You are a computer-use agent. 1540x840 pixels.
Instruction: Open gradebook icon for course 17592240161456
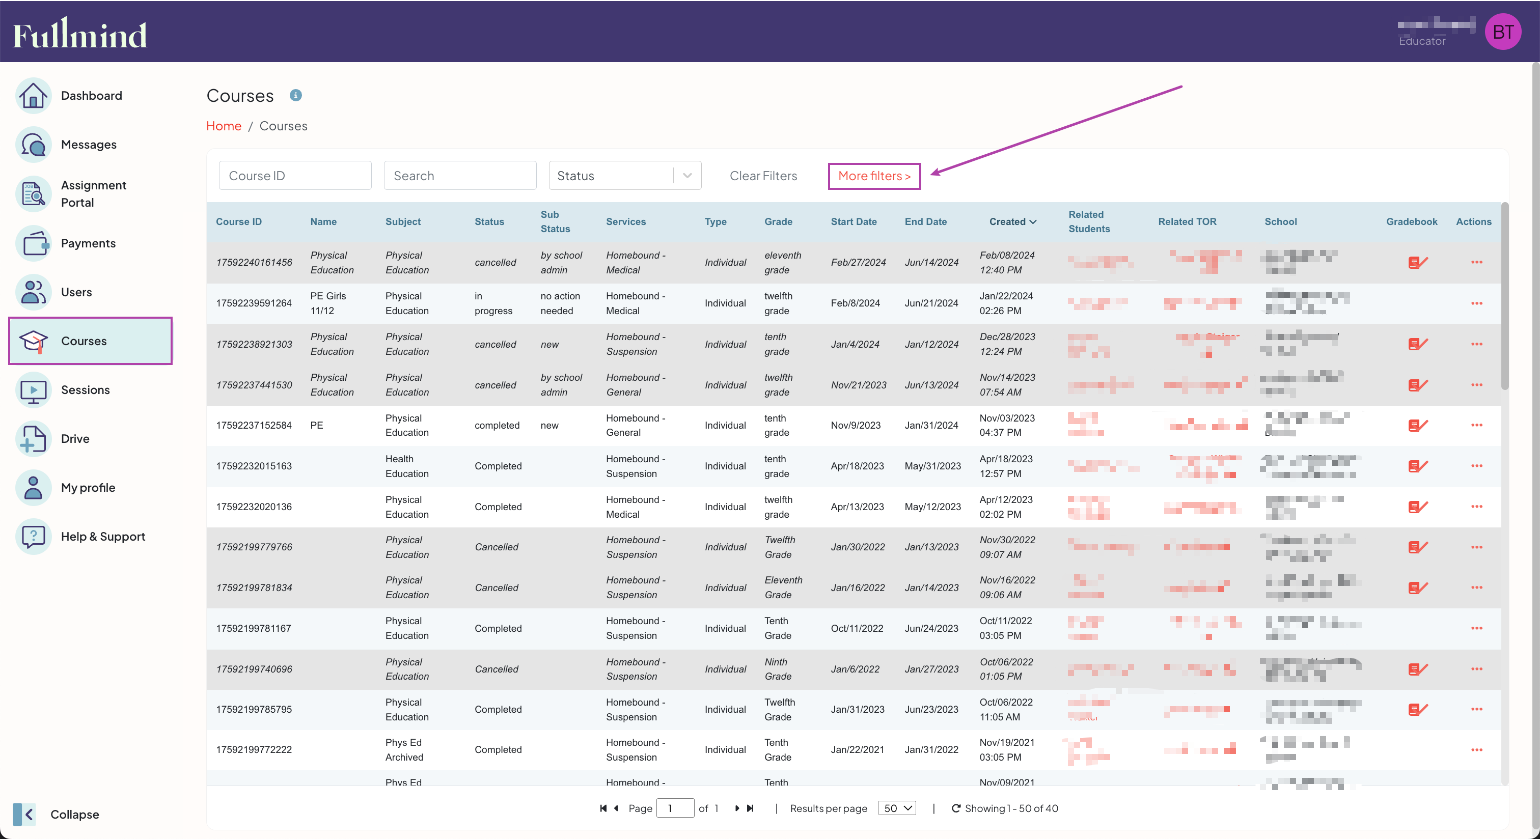pyautogui.click(x=1417, y=263)
